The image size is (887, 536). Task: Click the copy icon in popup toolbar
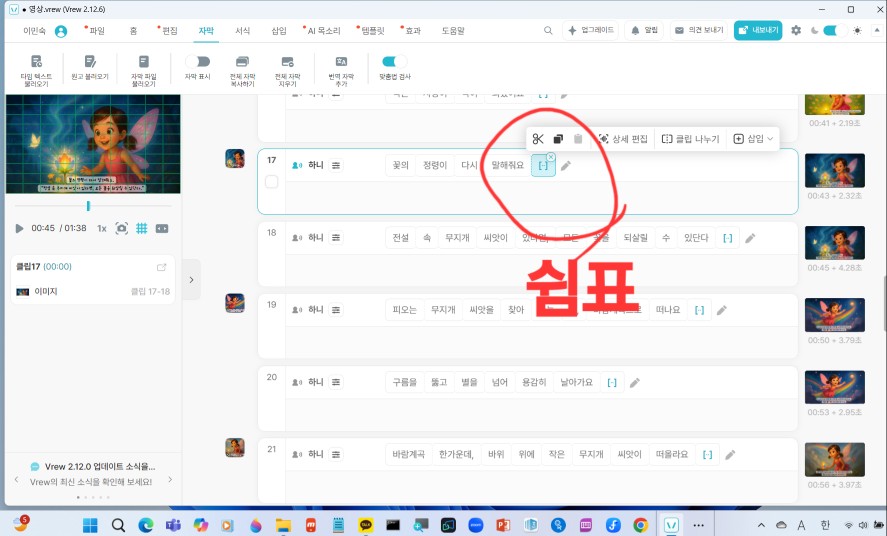pos(558,139)
